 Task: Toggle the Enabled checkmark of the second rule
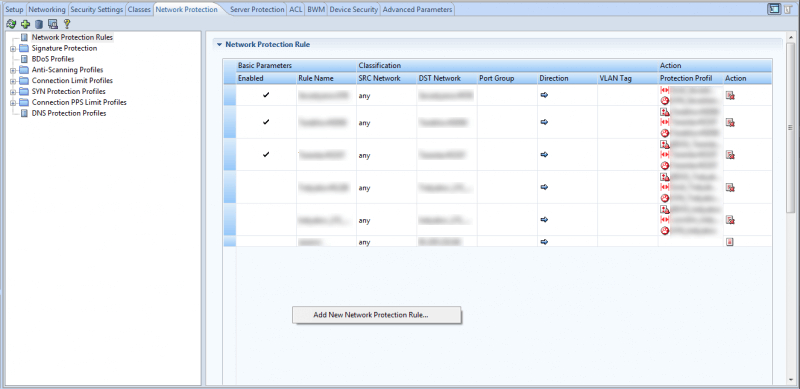[266, 122]
